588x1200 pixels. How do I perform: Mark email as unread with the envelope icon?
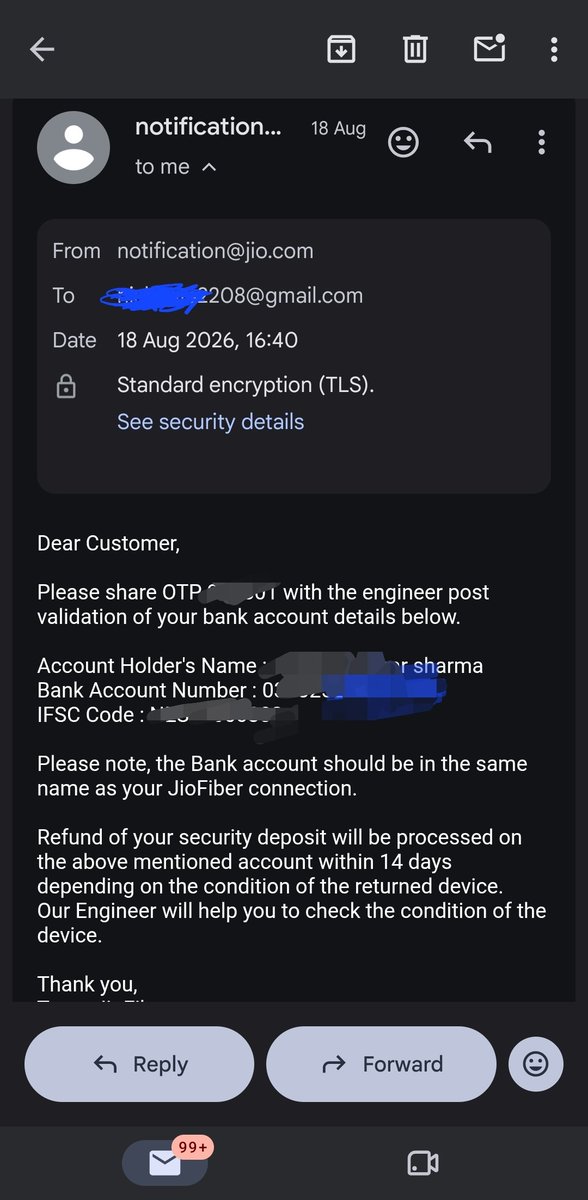coord(489,48)
